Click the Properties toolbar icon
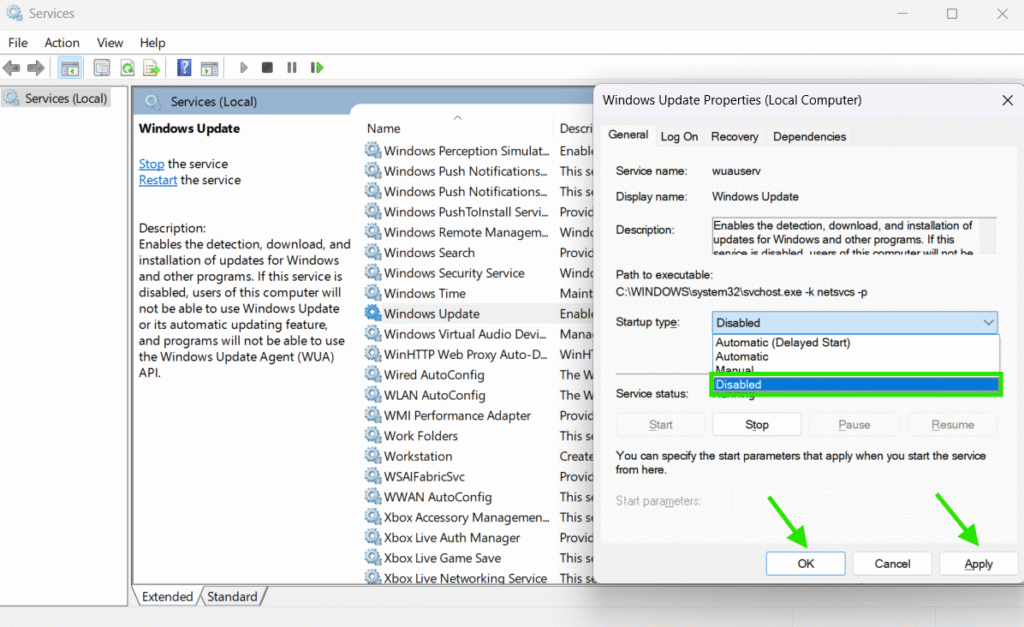The width and height of the screenshot is (1024, 627). click(101, 68)
